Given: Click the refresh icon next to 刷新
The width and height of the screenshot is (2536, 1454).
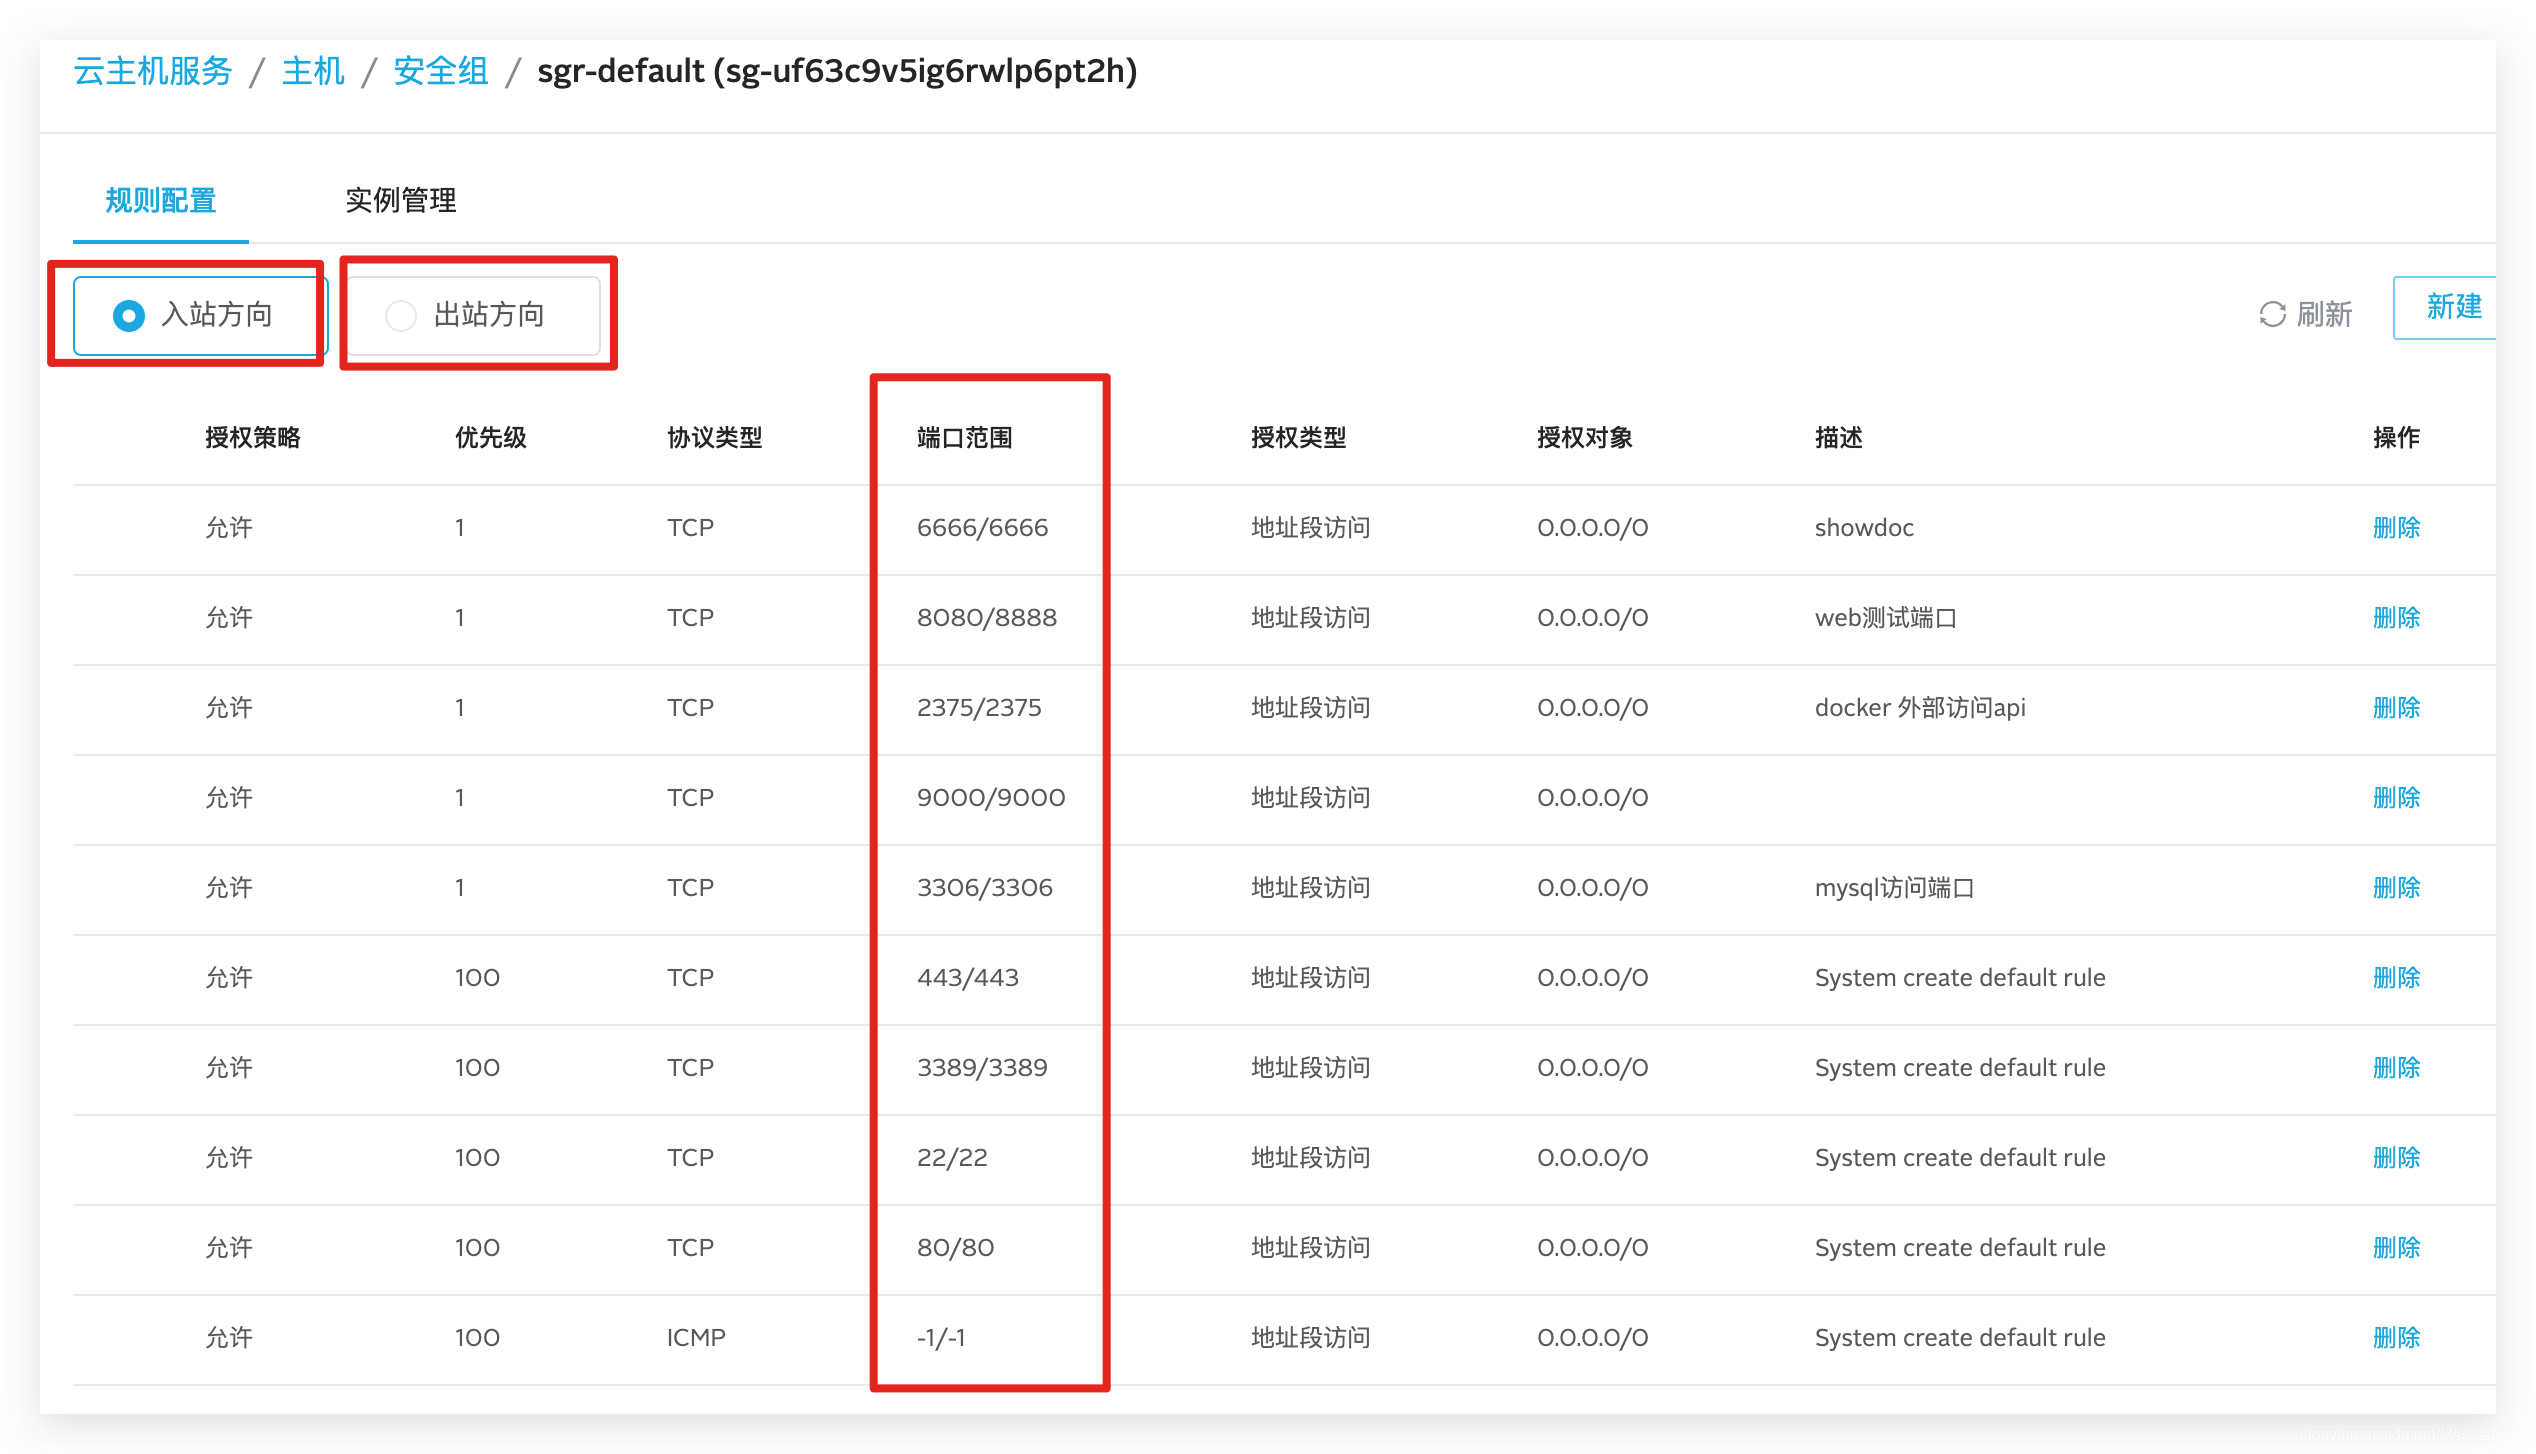Looking at the screenshot, I should pos(2271,315).
